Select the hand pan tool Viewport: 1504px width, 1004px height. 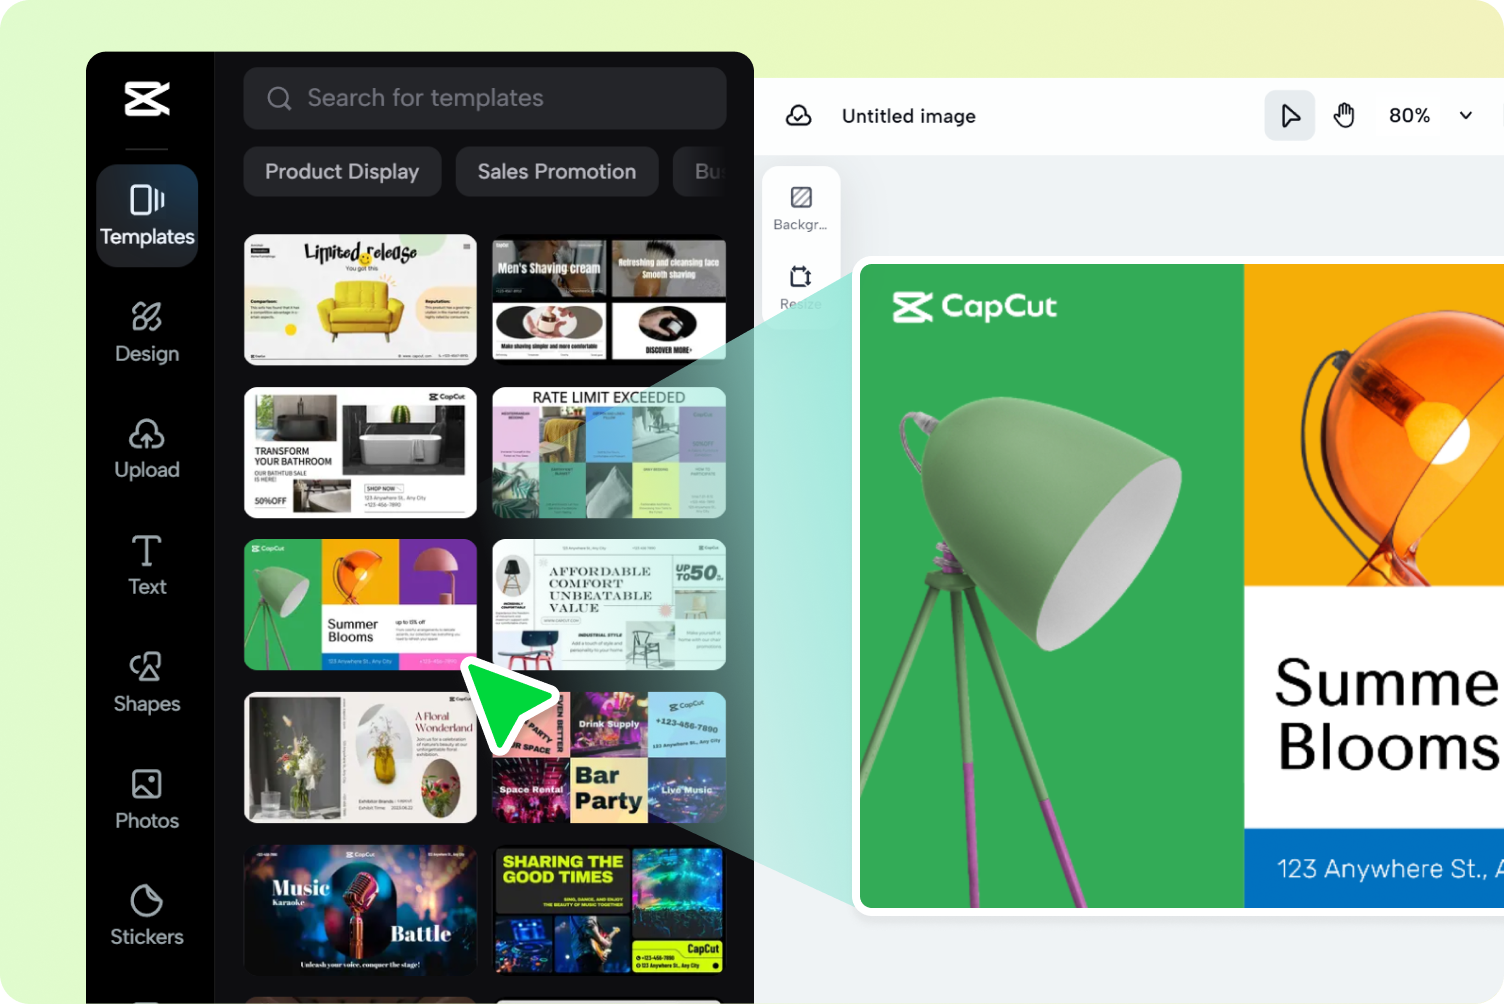1344,116
